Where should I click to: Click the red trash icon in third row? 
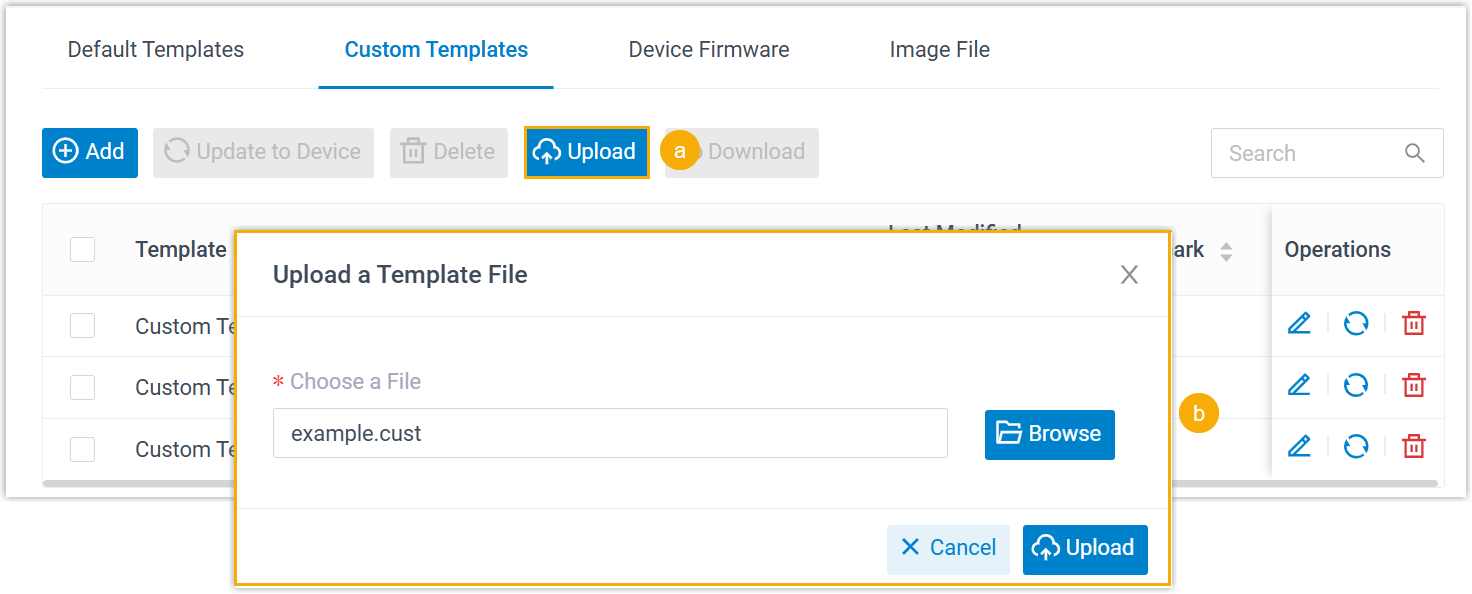coord(1414,446)
